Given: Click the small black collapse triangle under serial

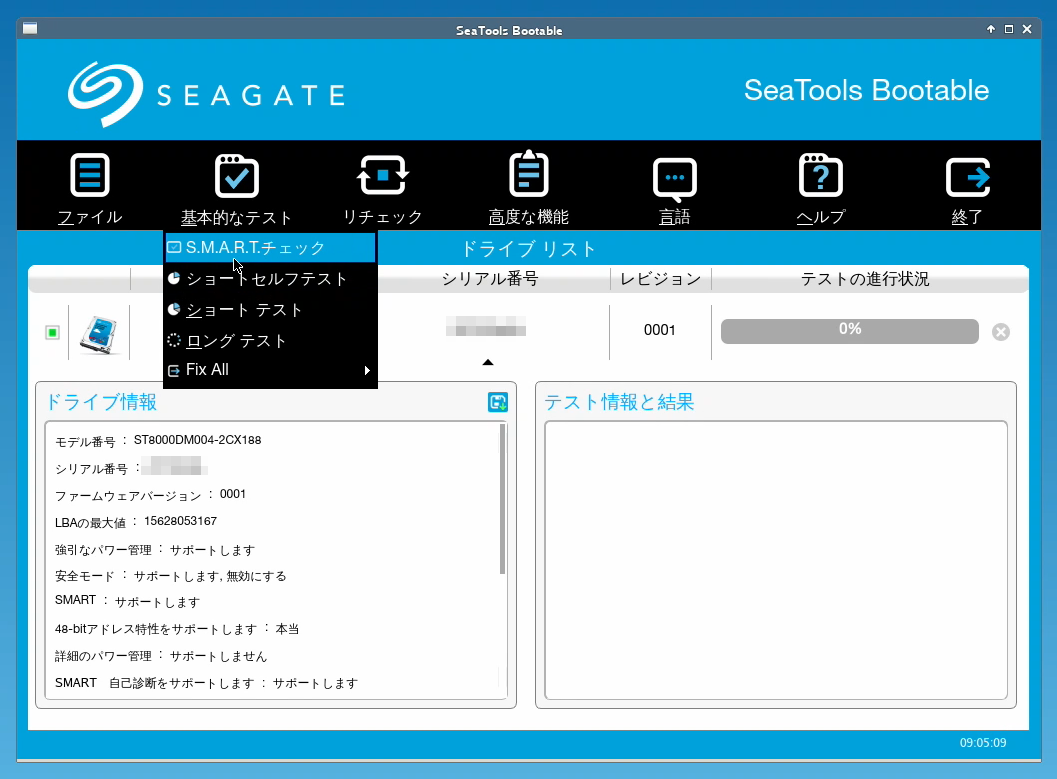Looking at the screenshot, I should click(x=488, y=363).
